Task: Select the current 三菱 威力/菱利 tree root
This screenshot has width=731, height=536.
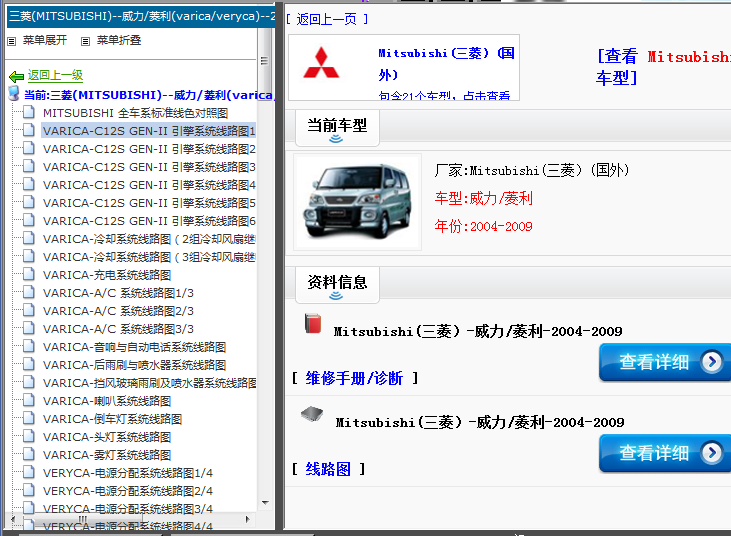Action: 148,95
